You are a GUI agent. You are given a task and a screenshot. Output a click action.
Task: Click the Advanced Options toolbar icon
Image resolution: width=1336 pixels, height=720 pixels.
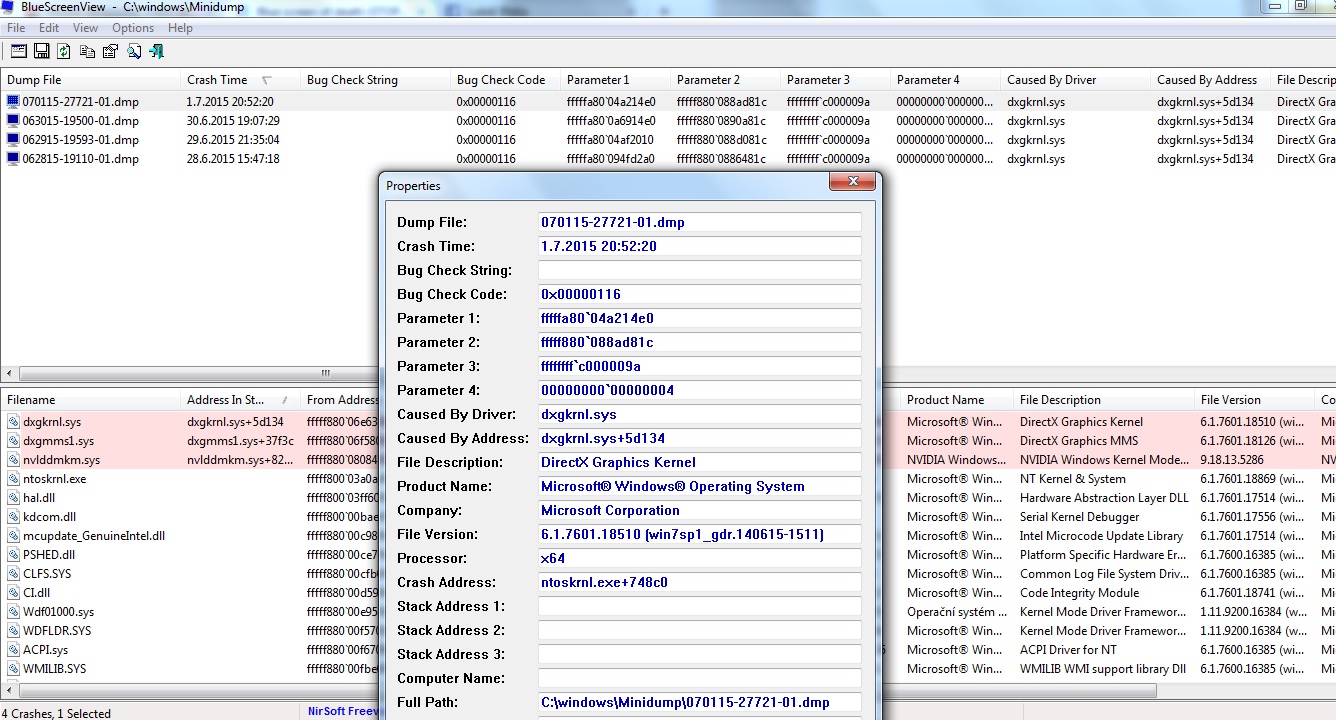click(x=19, y=51)
